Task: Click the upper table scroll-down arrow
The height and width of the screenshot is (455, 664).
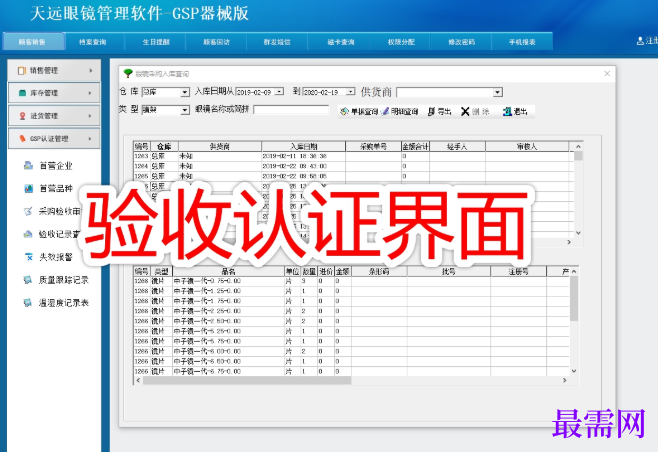Action: coord(578,233)
